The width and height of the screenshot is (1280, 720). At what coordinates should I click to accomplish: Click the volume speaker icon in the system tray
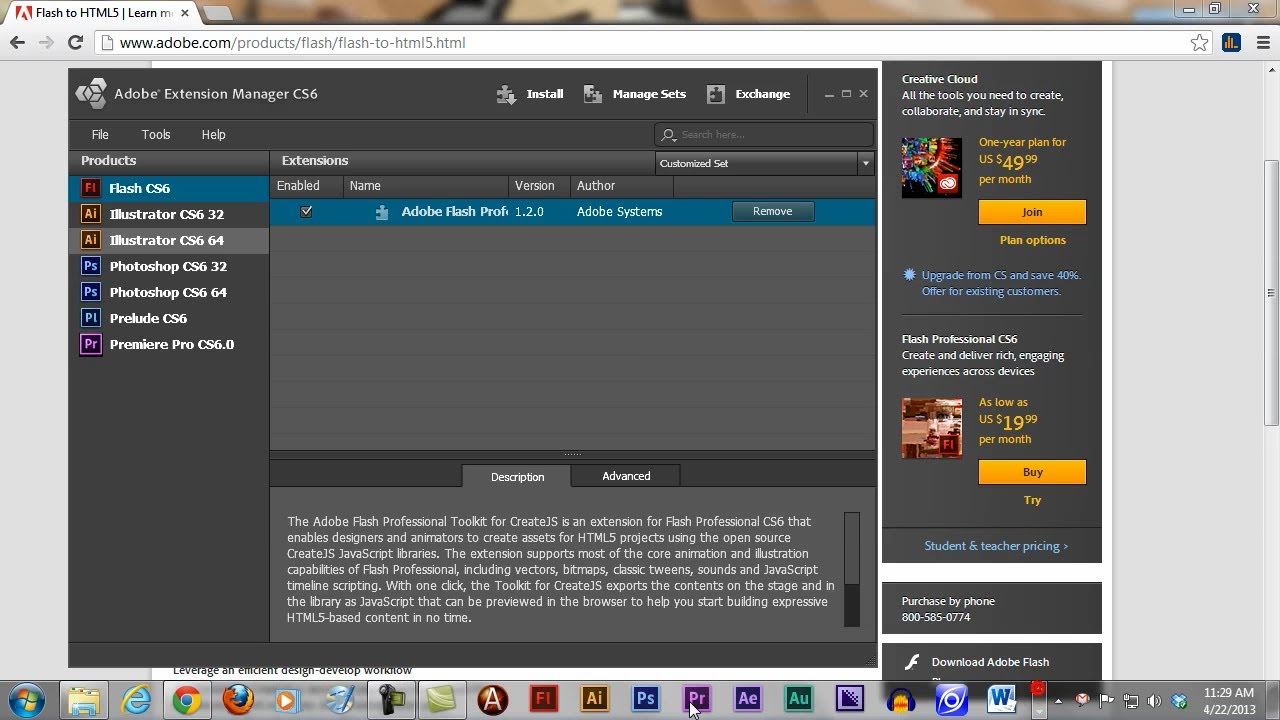coord(1155,701)
